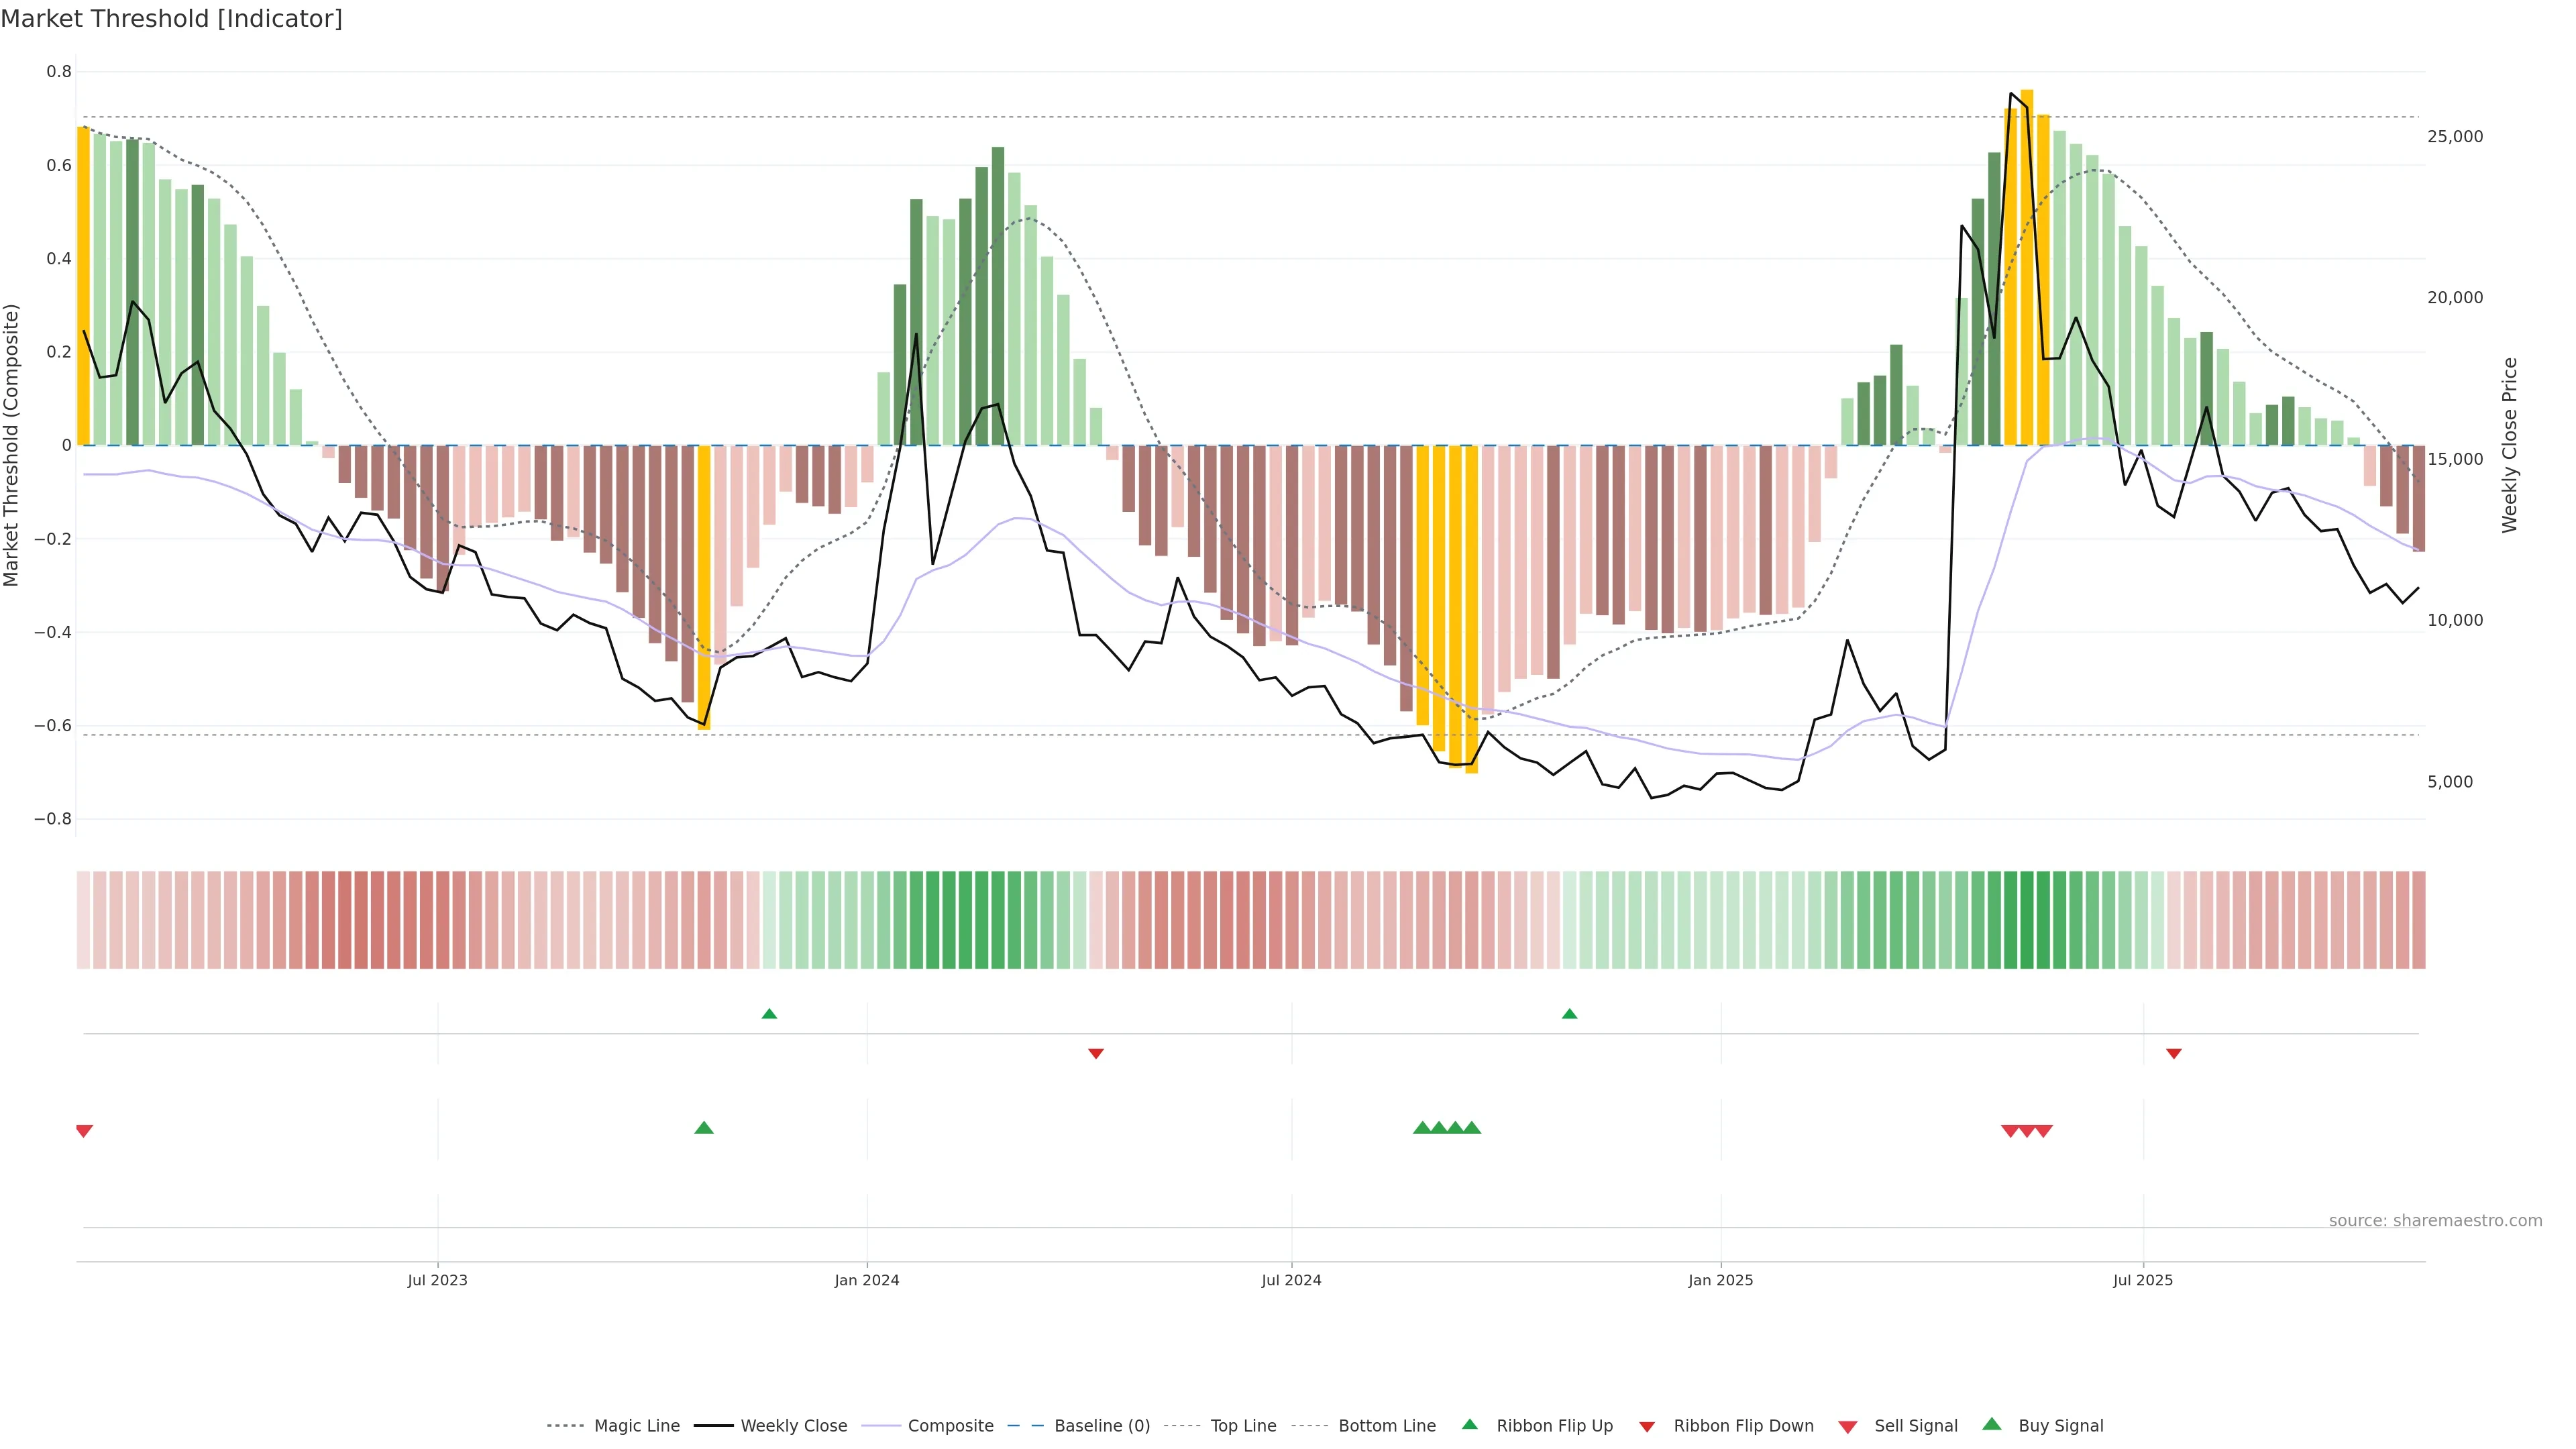This screenshot has width=2576, height=1449.
Task: Click the source: sharemaestro.com text
Action: click(x=2435, y=1221)
